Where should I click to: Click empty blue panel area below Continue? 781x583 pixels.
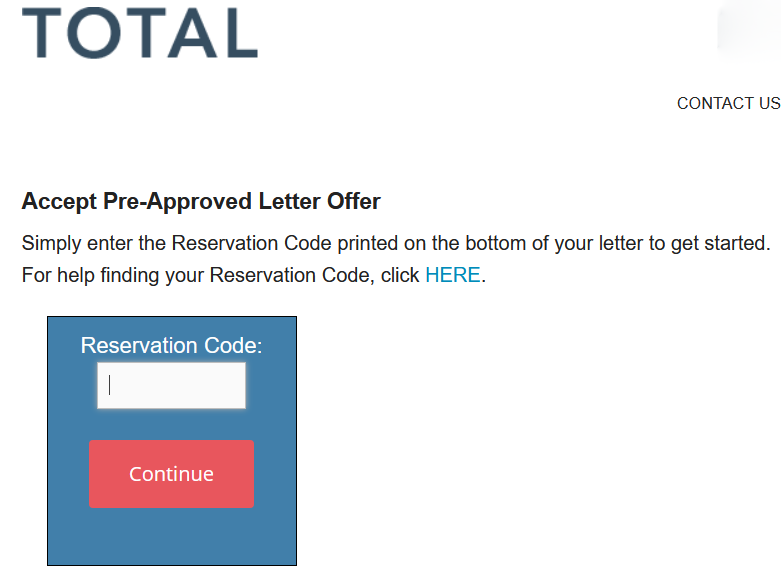[x=171, y=537]
